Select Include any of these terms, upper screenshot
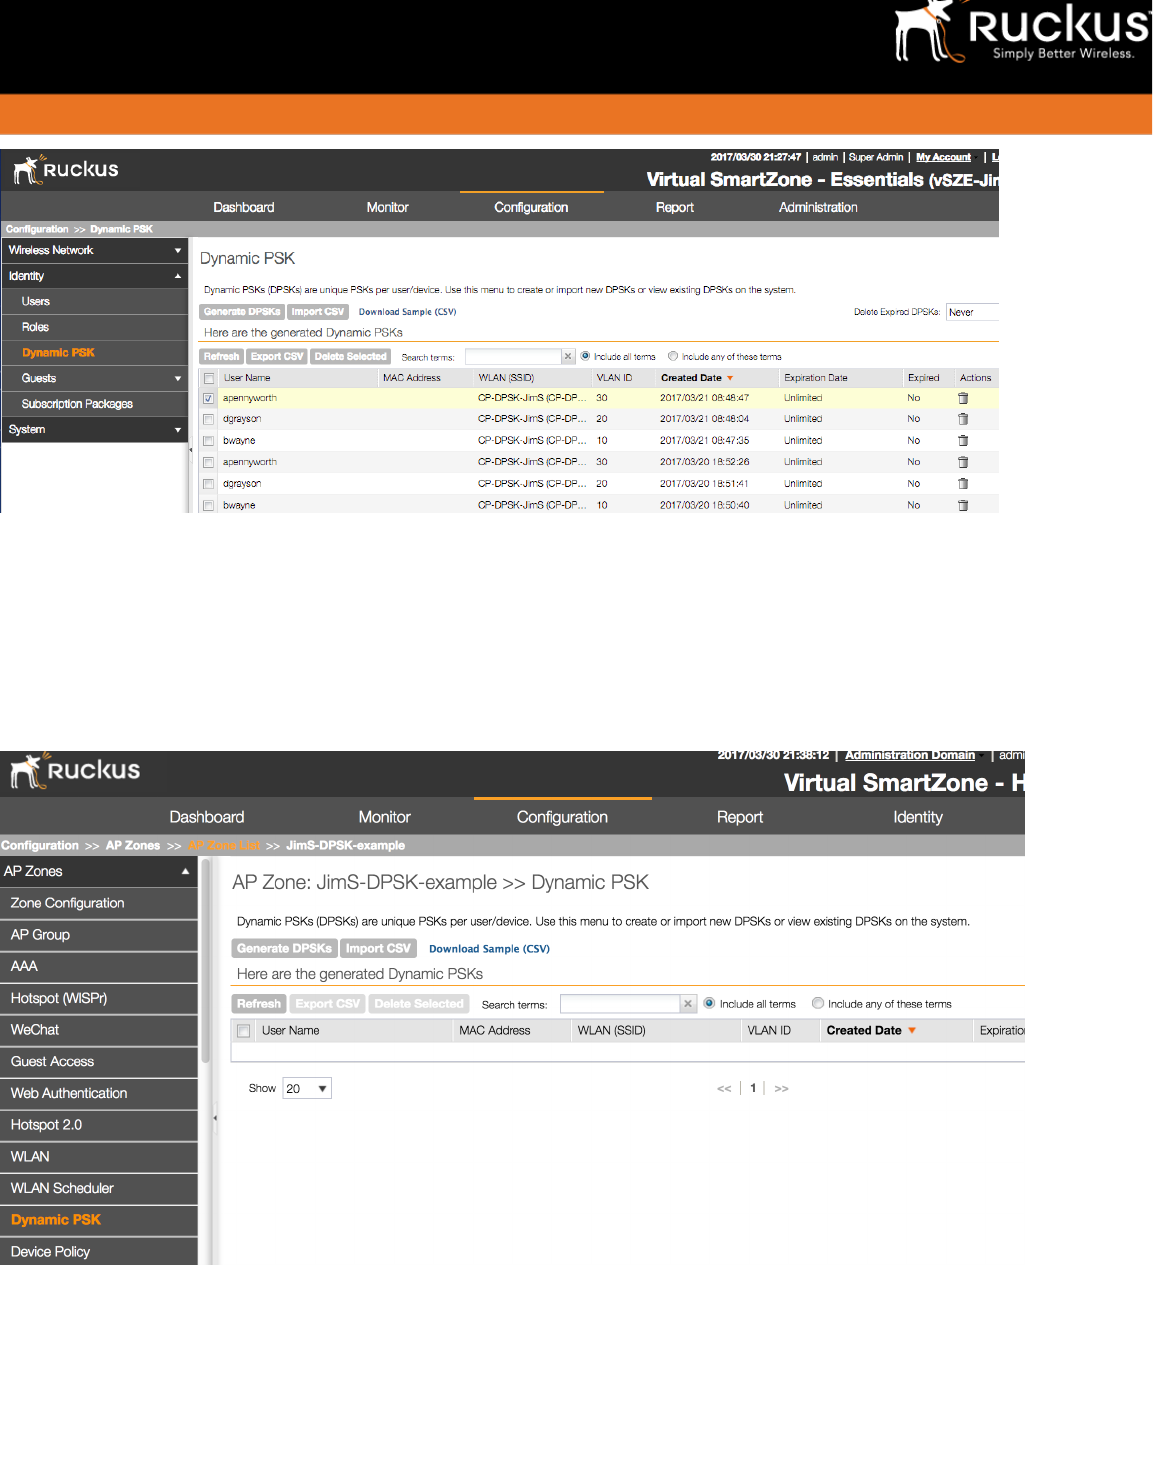The image size is (1153, 1468). click(x=673, y=356)
